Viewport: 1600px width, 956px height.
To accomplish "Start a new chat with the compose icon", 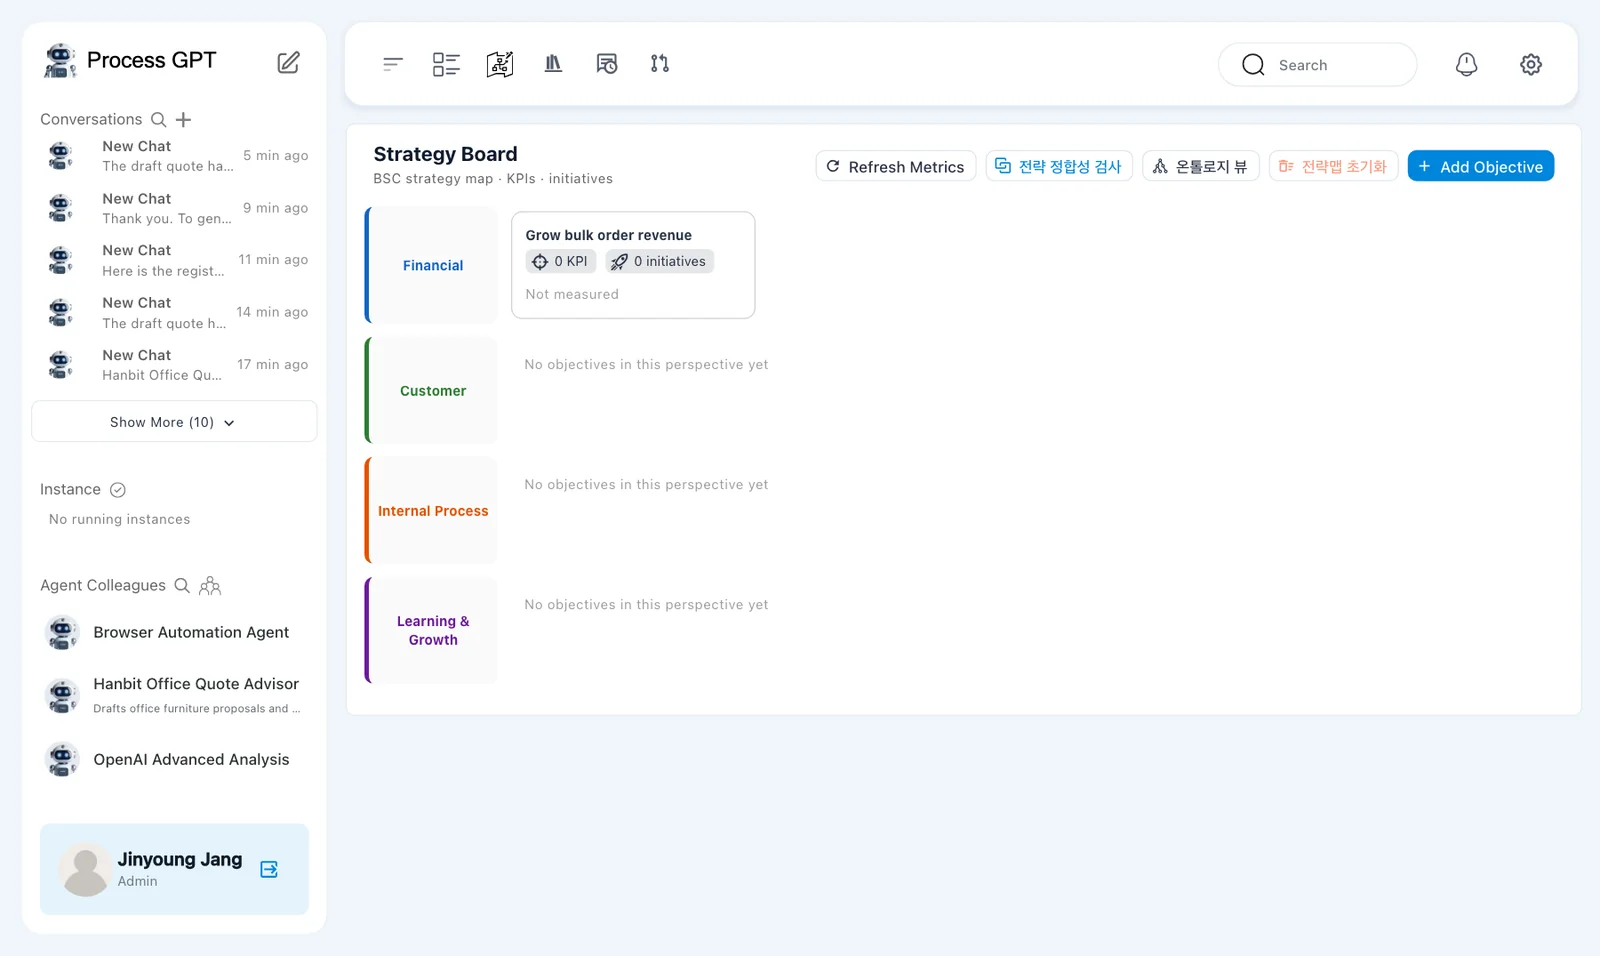I will 288,62.
